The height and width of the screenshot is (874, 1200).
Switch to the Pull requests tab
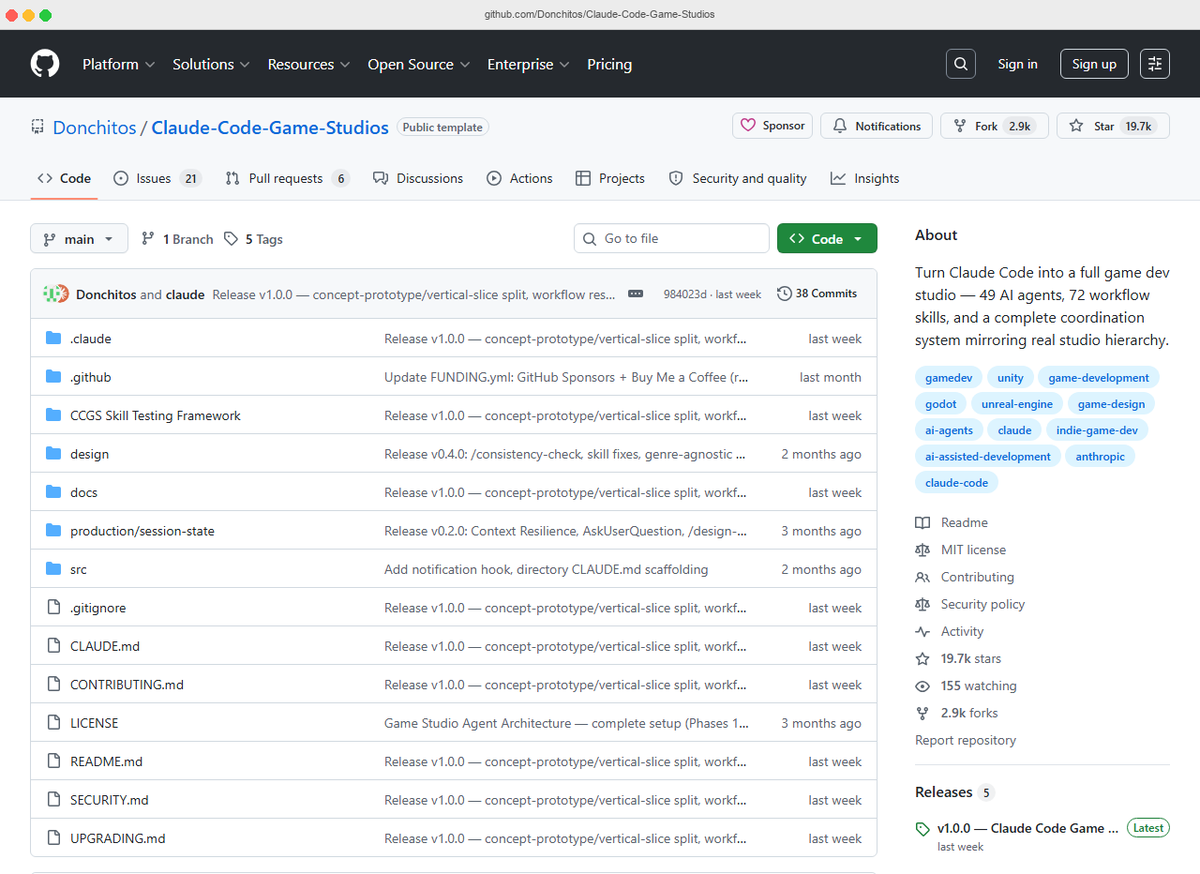287,178
